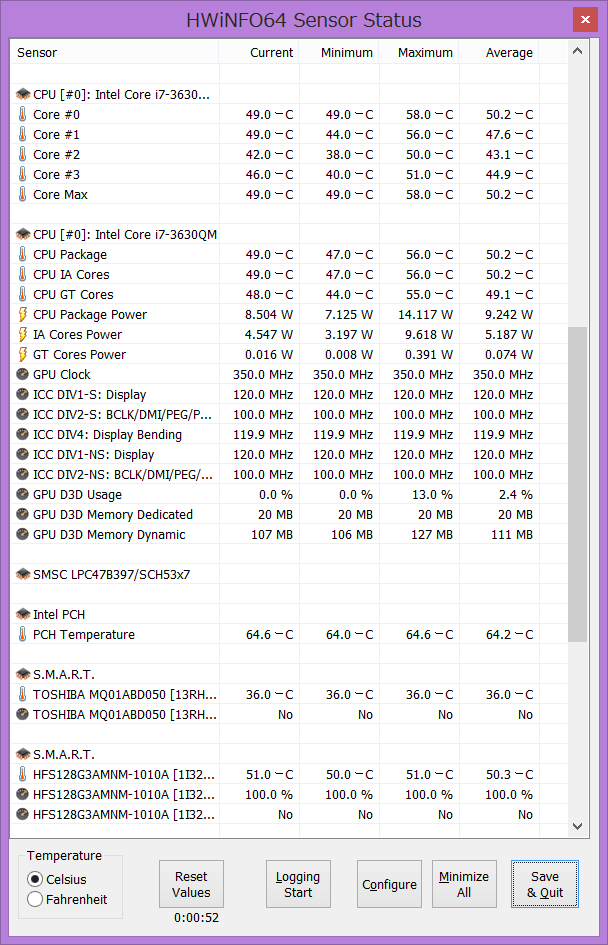The image size is (608, 945).
Task: Sort by the Sensor column header
Action: click(x=114, y=52)
